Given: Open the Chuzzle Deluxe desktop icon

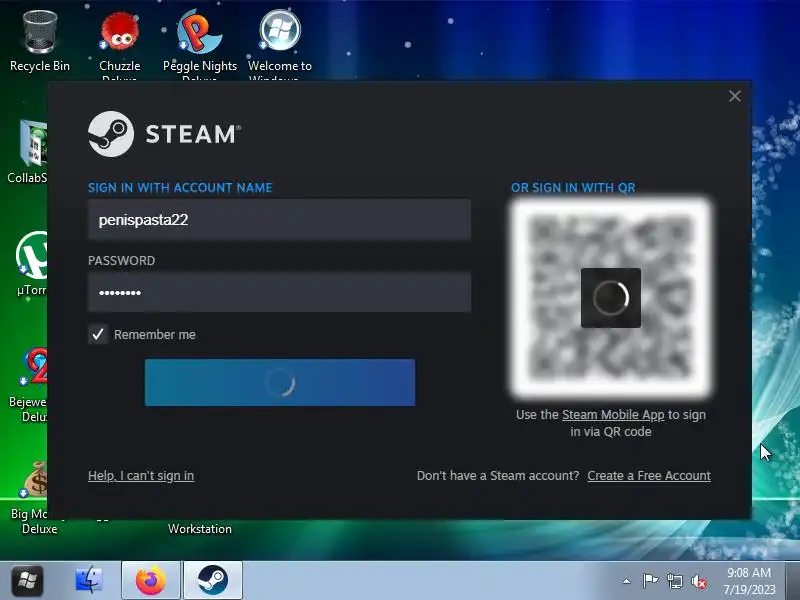Looking at the screenshot, I should (x=119, y=43).
